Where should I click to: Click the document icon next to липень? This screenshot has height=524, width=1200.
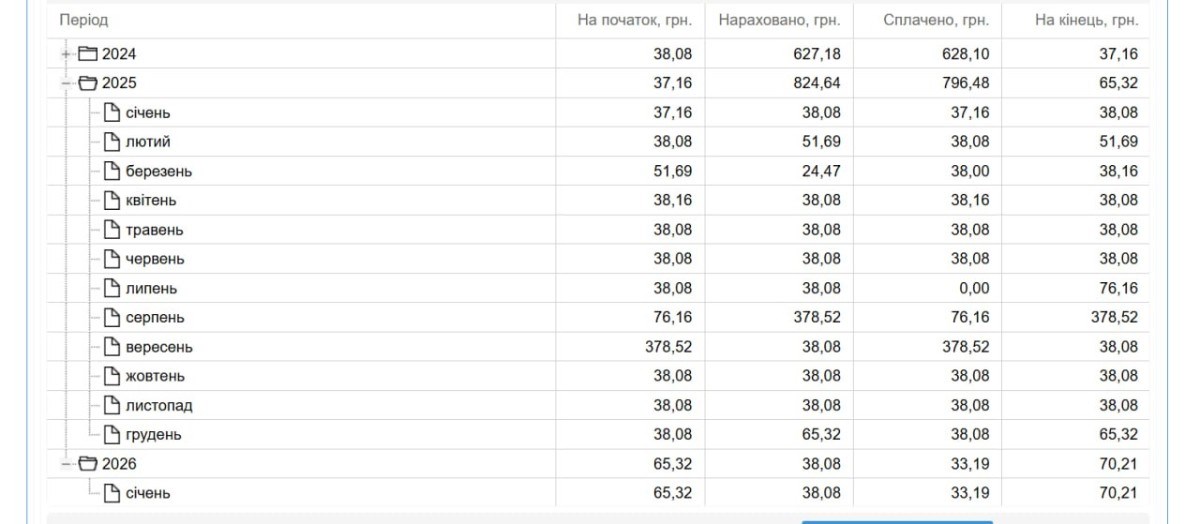(112, 288)
